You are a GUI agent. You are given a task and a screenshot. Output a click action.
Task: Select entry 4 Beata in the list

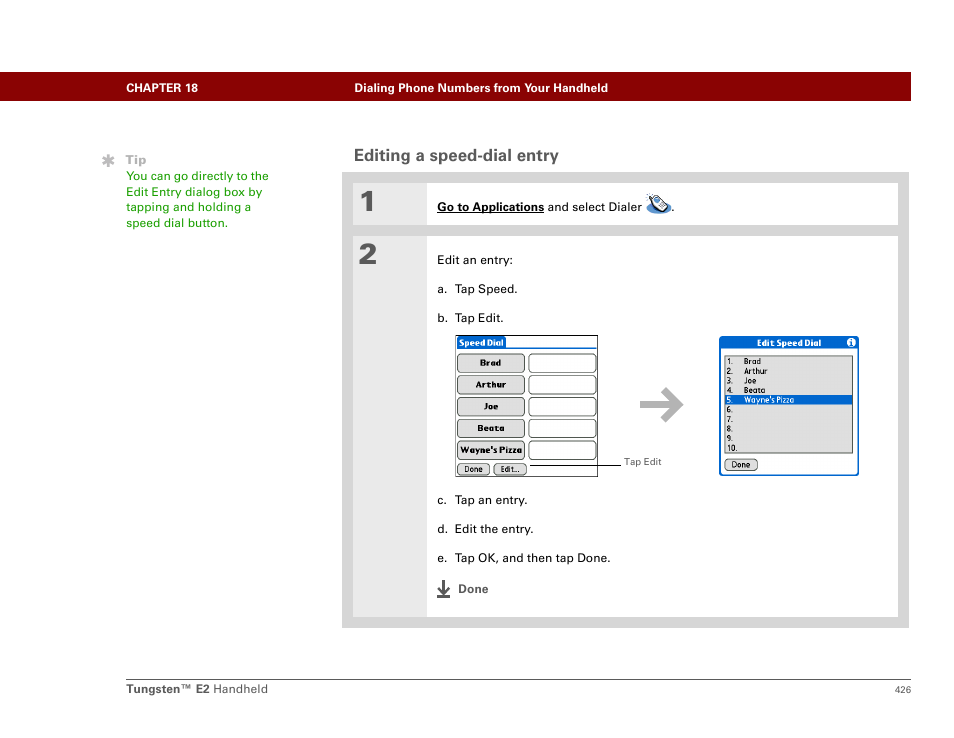click(x=789, y=391)
